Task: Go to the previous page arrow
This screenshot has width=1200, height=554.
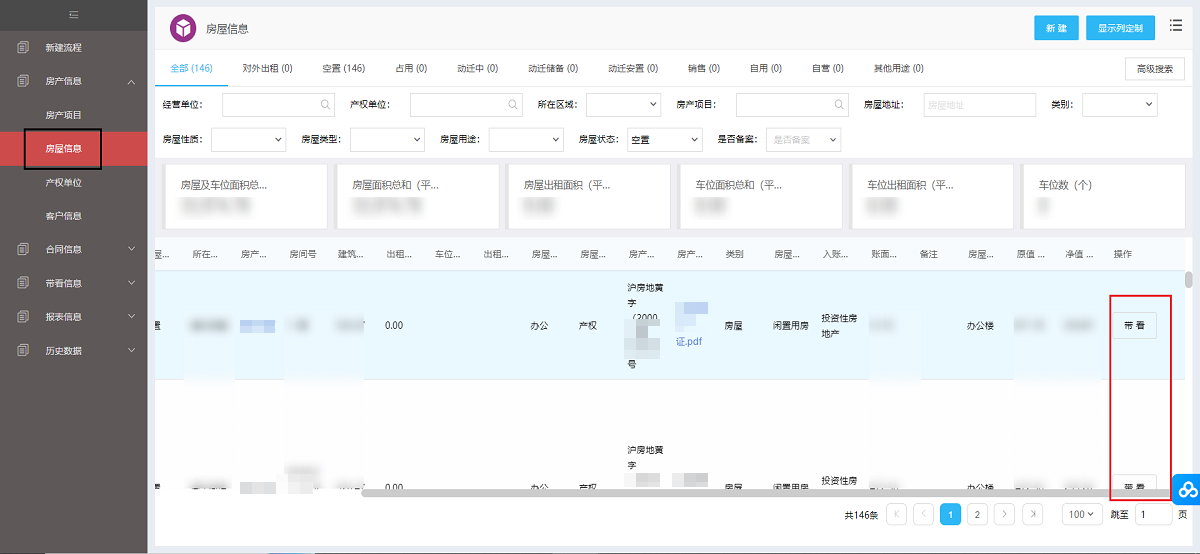Action: click(924, 514)
